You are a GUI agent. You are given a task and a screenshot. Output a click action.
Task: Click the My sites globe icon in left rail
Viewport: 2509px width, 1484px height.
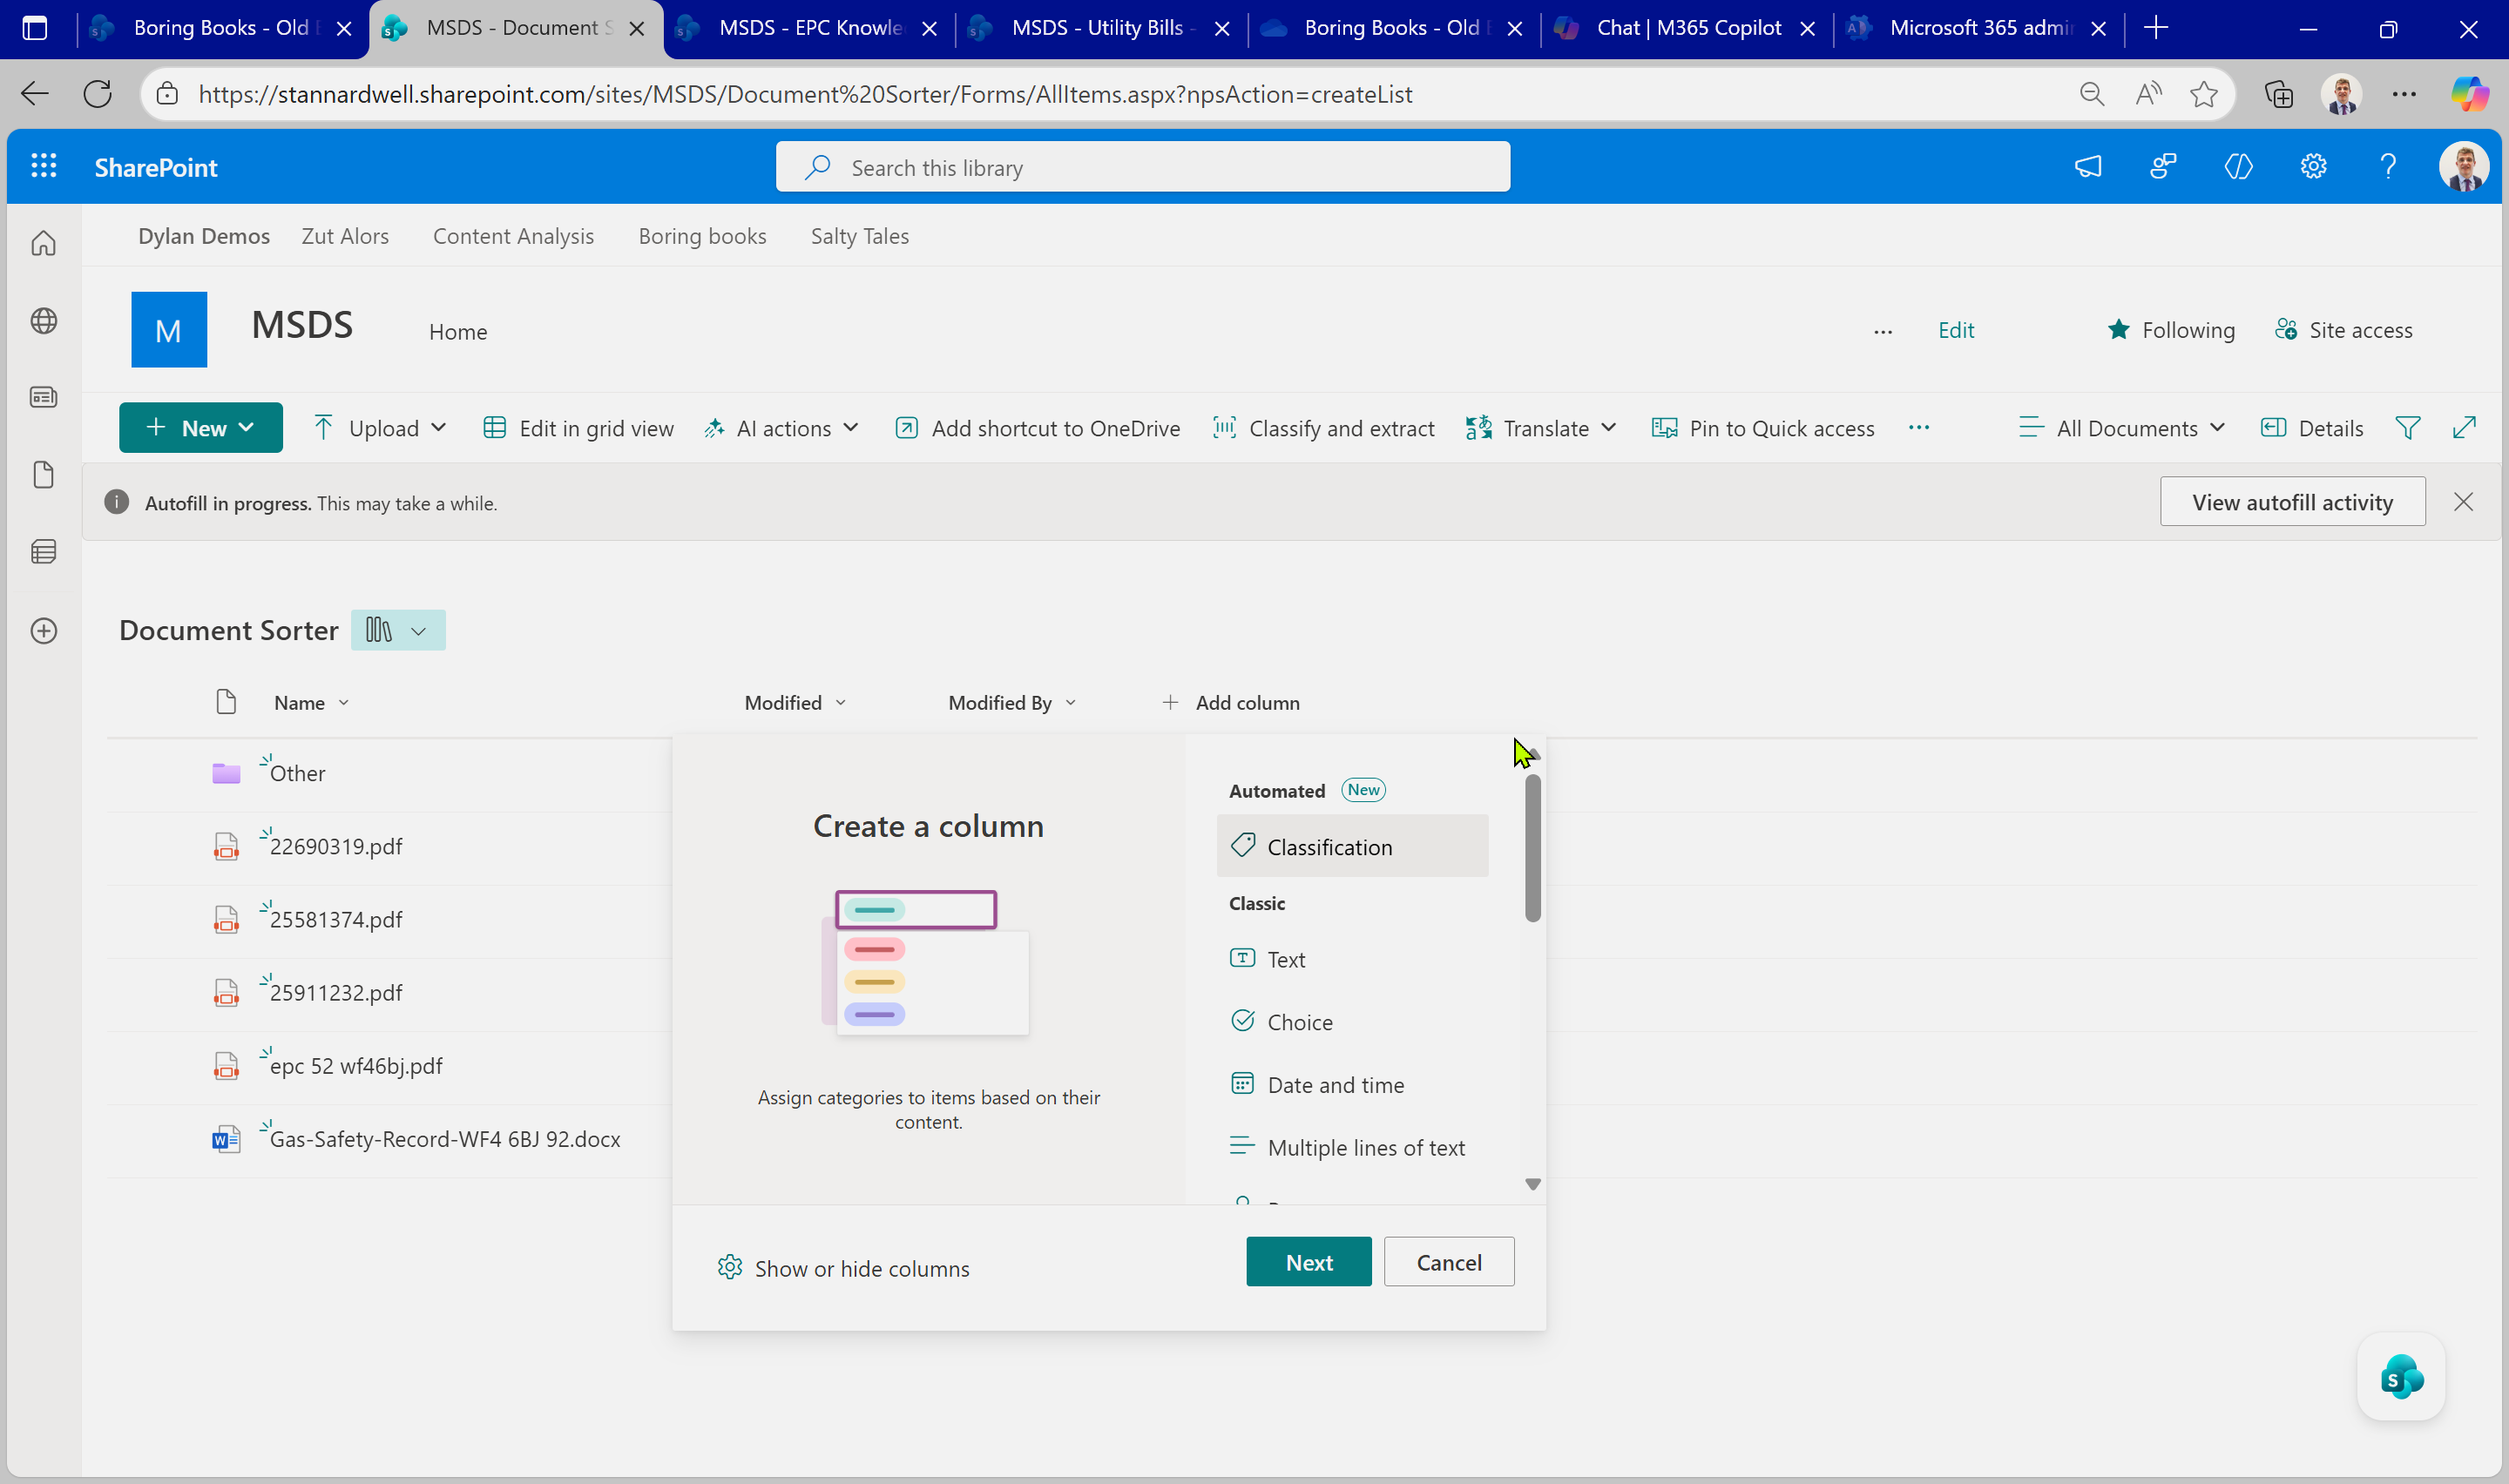tap(43, 321)
